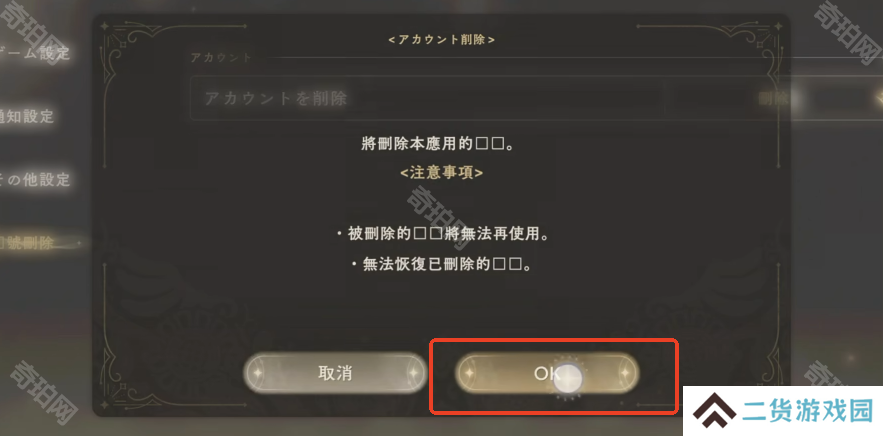The height and width of the screenshot is (436, 883).
Task: Click the white touch indicator circle on OK
Action: pos(568,379)
